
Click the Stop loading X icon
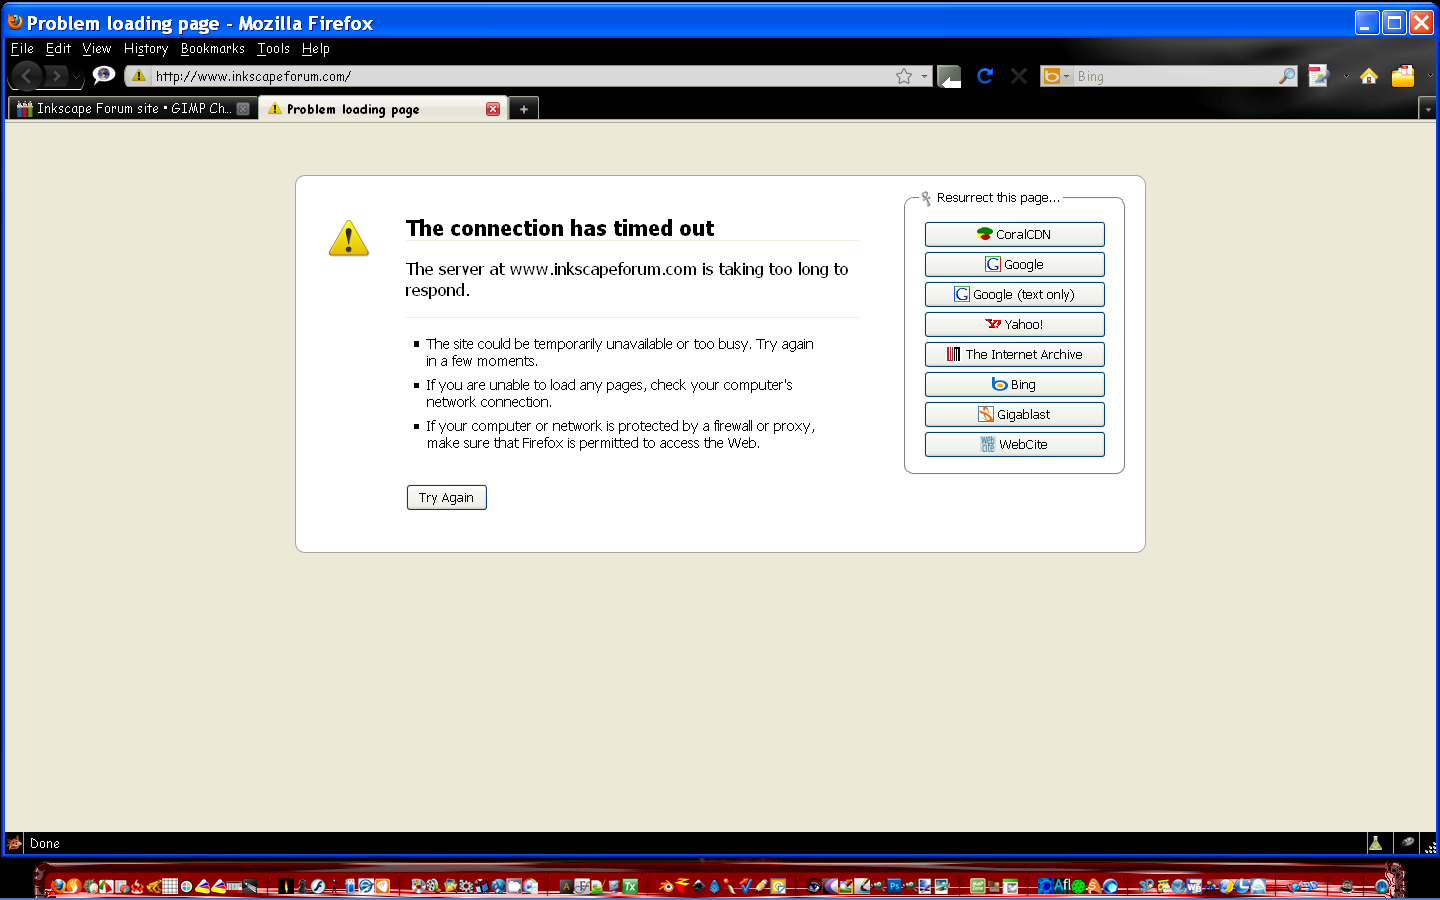(1019, 76)
